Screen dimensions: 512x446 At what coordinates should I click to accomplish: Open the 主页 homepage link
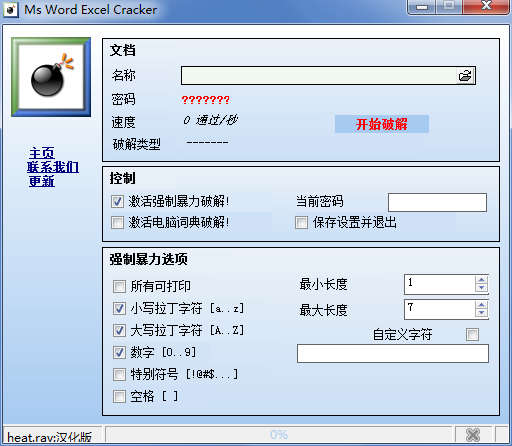click(42, 153)
